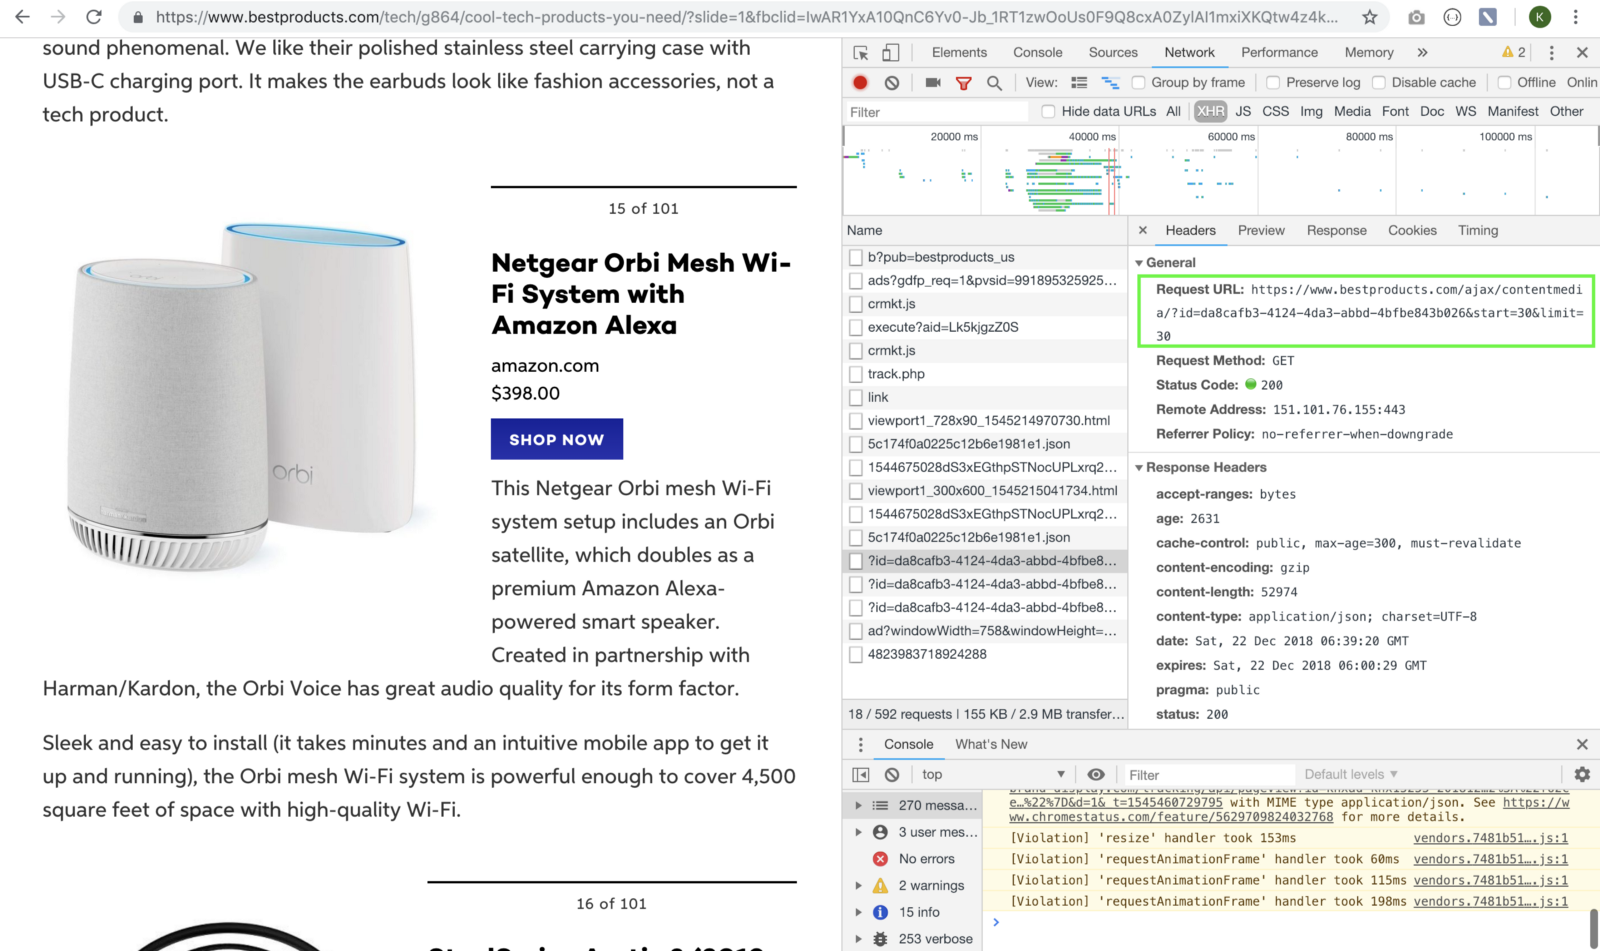Switch to the Preview tab
The image size is (1600, 951).
[x=1261, y=230]
